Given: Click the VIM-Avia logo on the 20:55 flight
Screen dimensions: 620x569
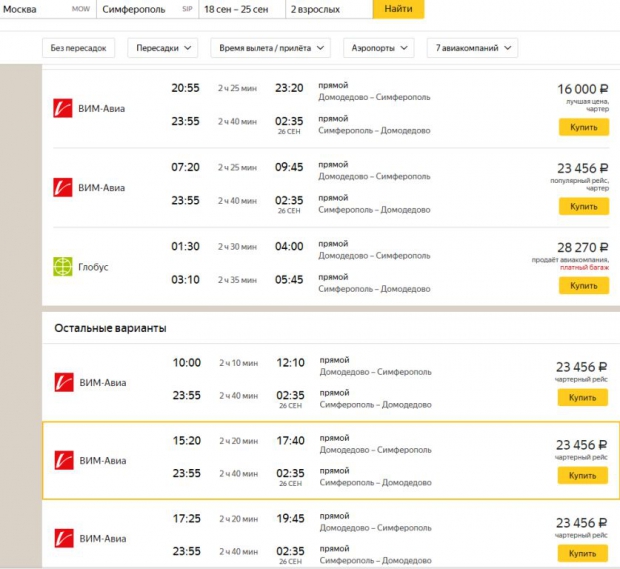Looking at the screenshot, I should coord(63,109).
